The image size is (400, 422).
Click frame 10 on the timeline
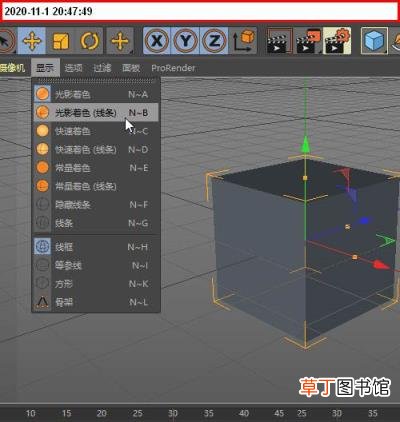[31, 413]
